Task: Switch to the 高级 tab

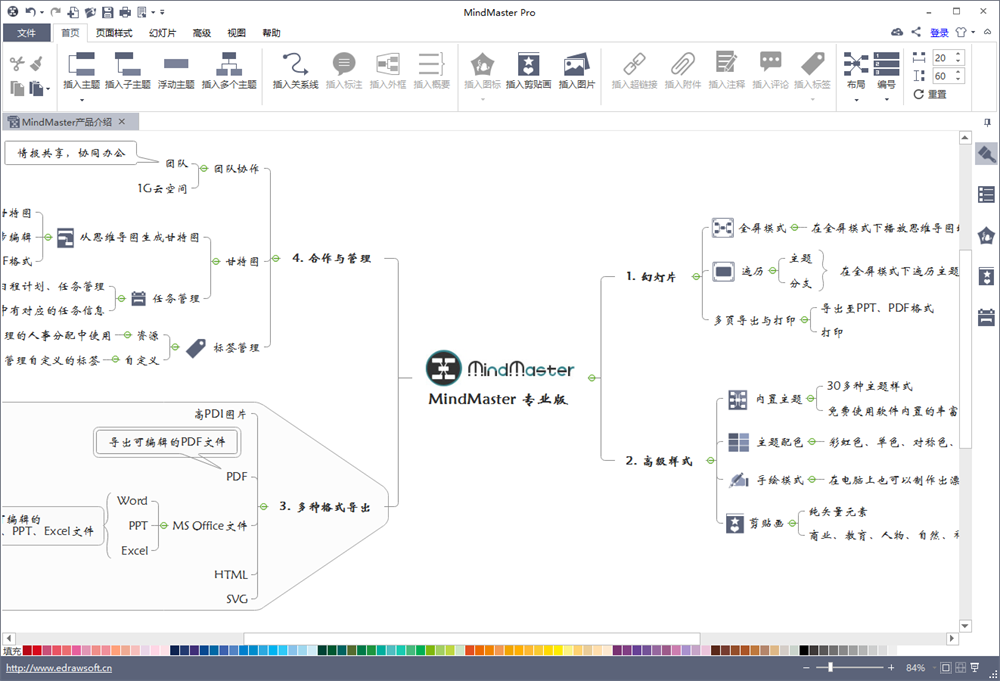Action: pos(202,33)
